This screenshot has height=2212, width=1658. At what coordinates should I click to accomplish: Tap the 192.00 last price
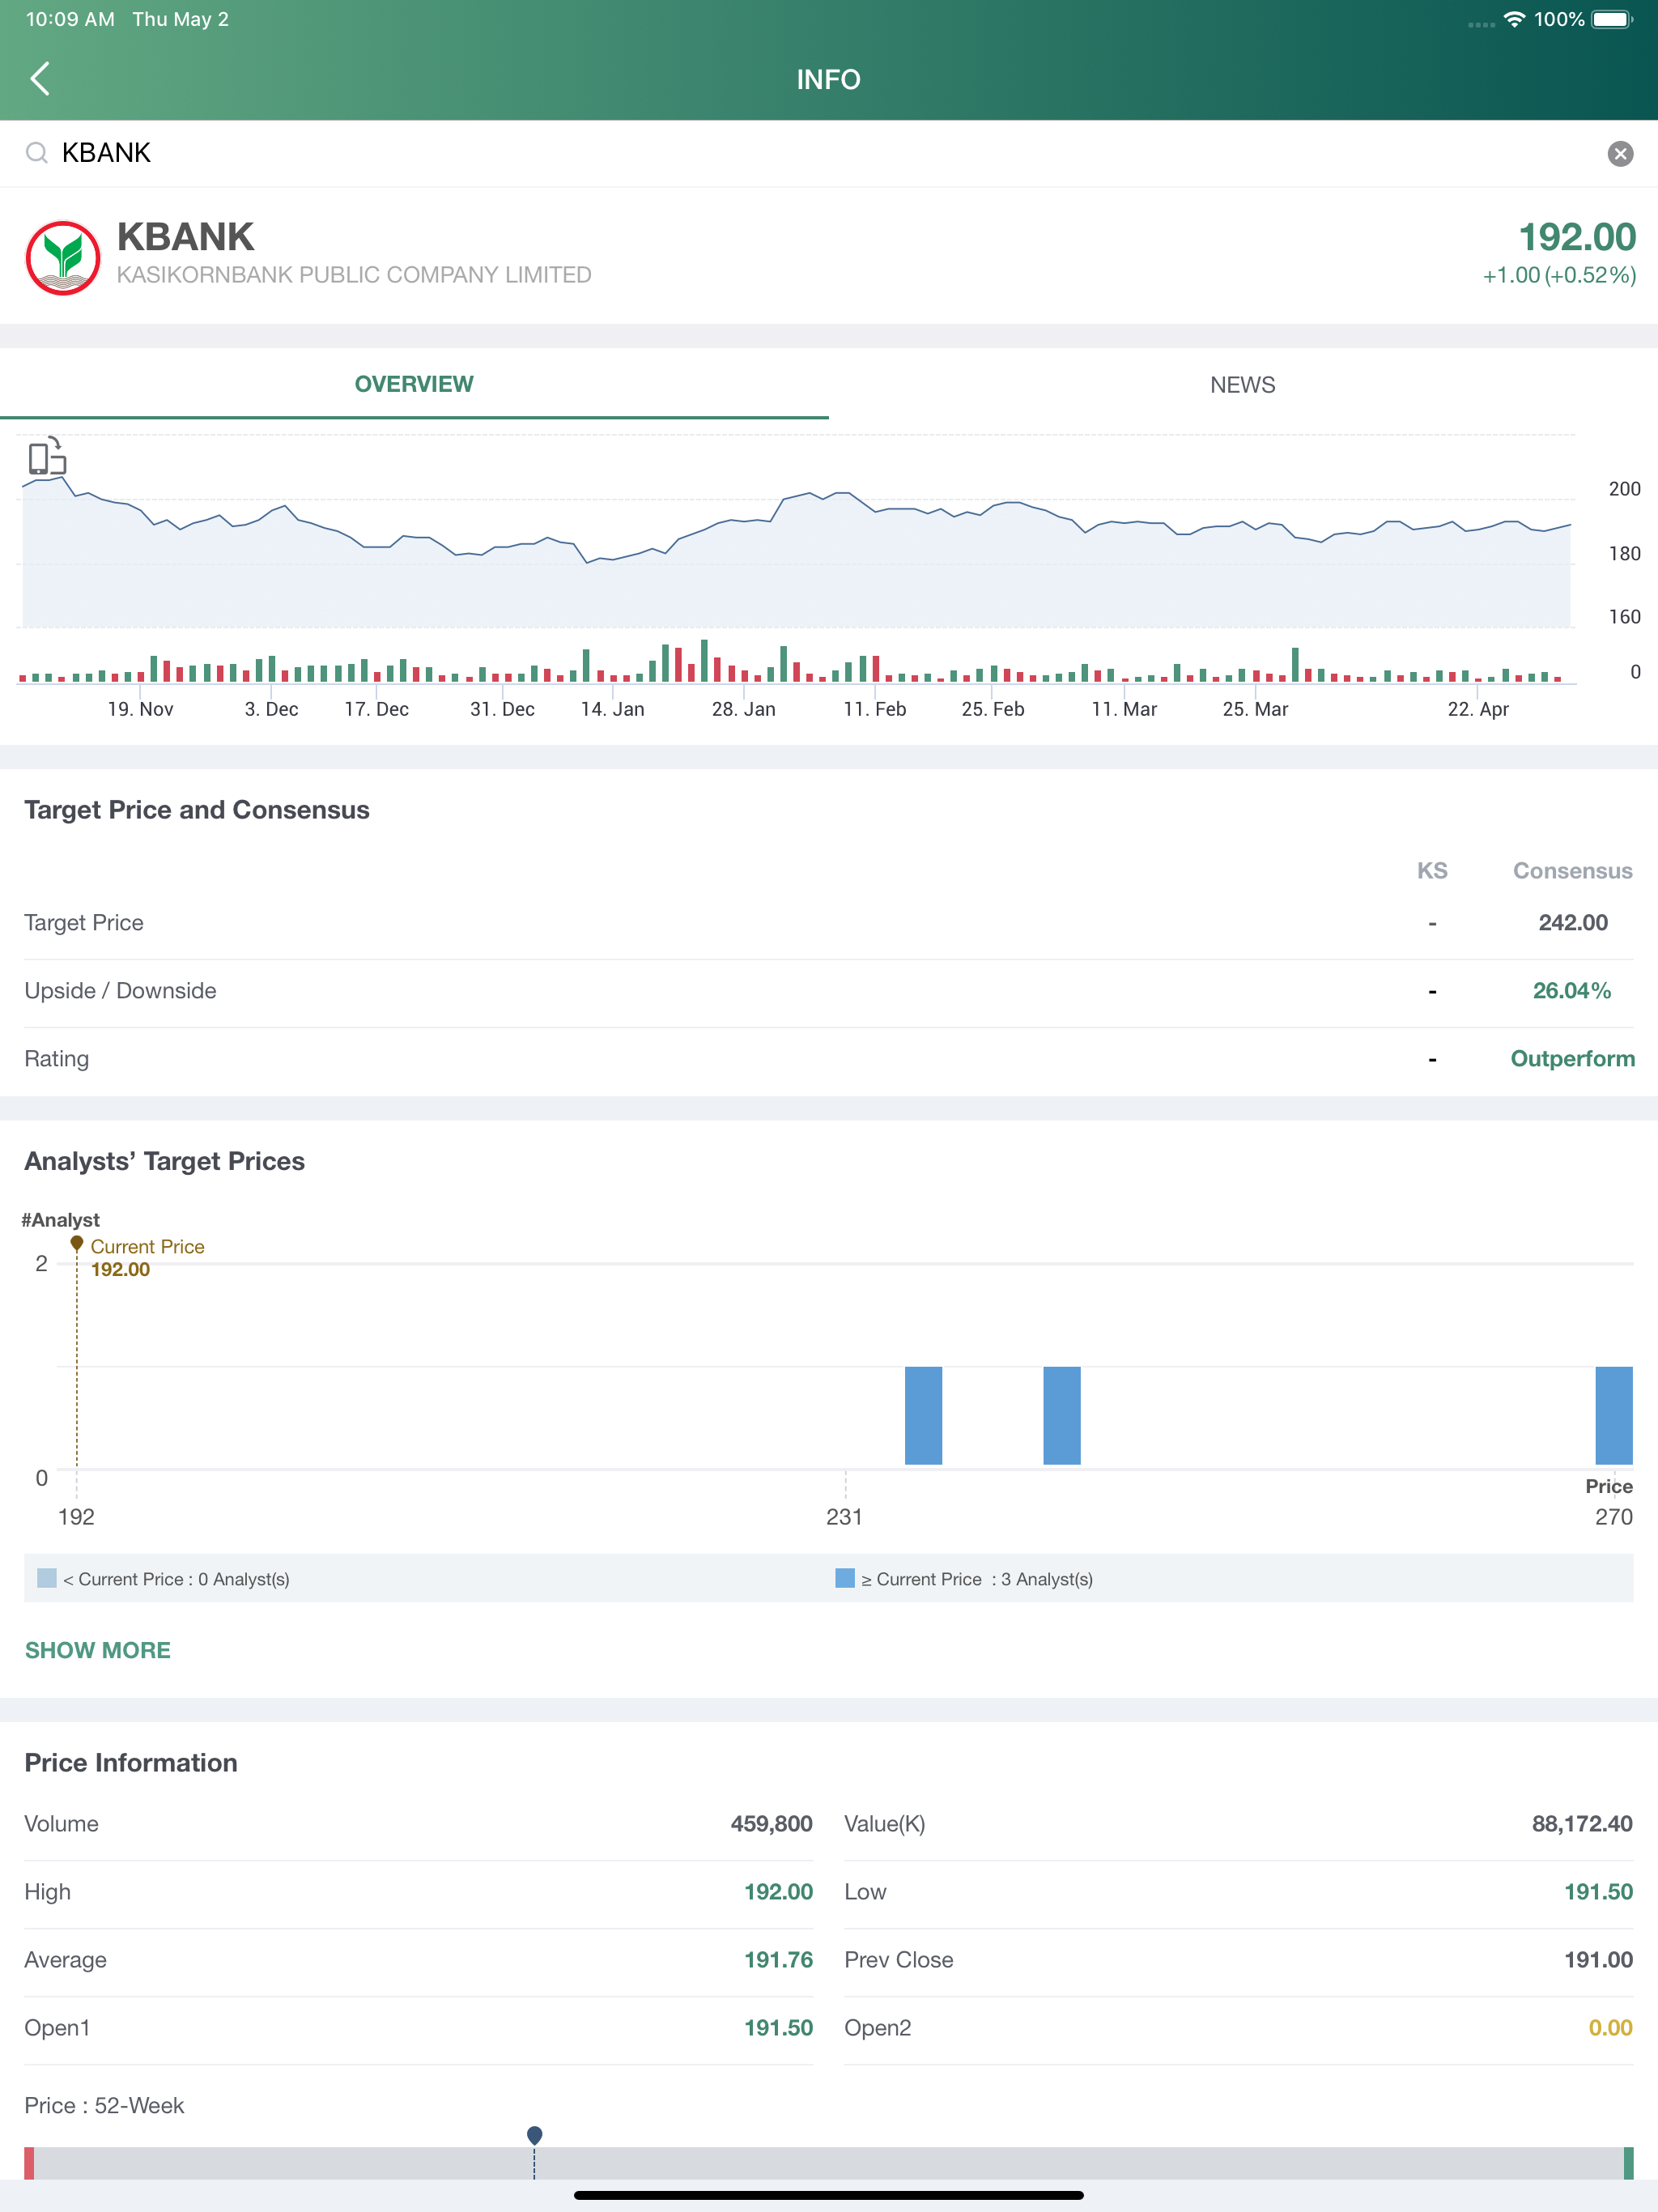tap(1576, 237)
